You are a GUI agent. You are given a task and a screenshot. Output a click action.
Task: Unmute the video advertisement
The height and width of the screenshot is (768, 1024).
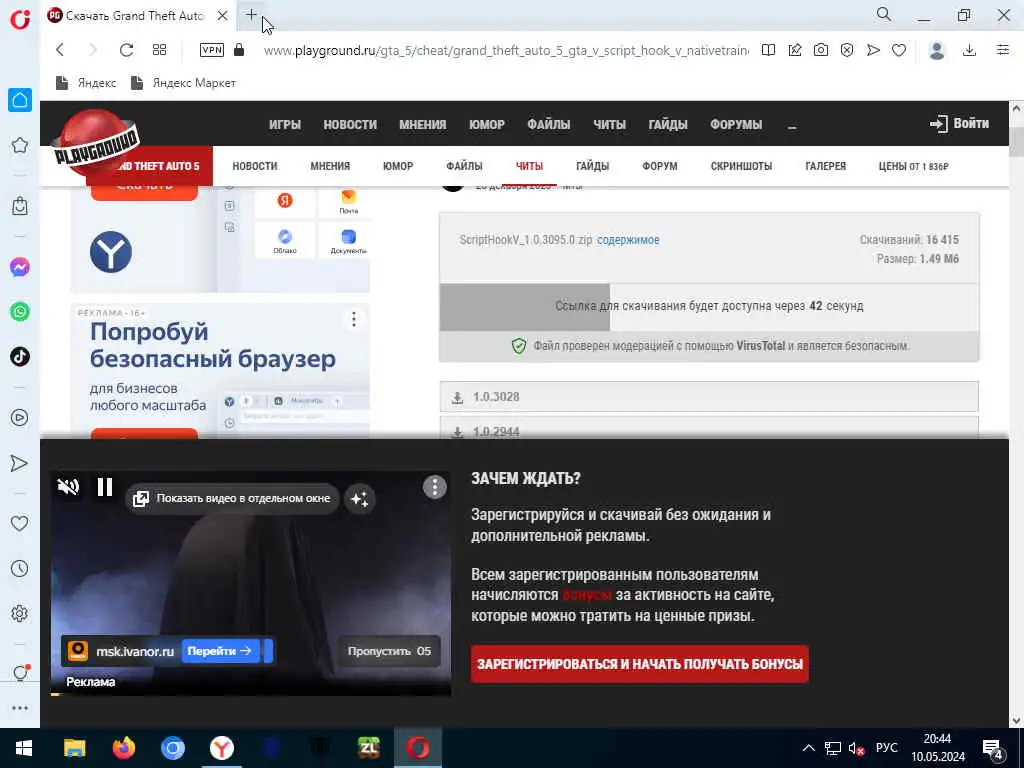pyautogui.click(x=69, y=487)
